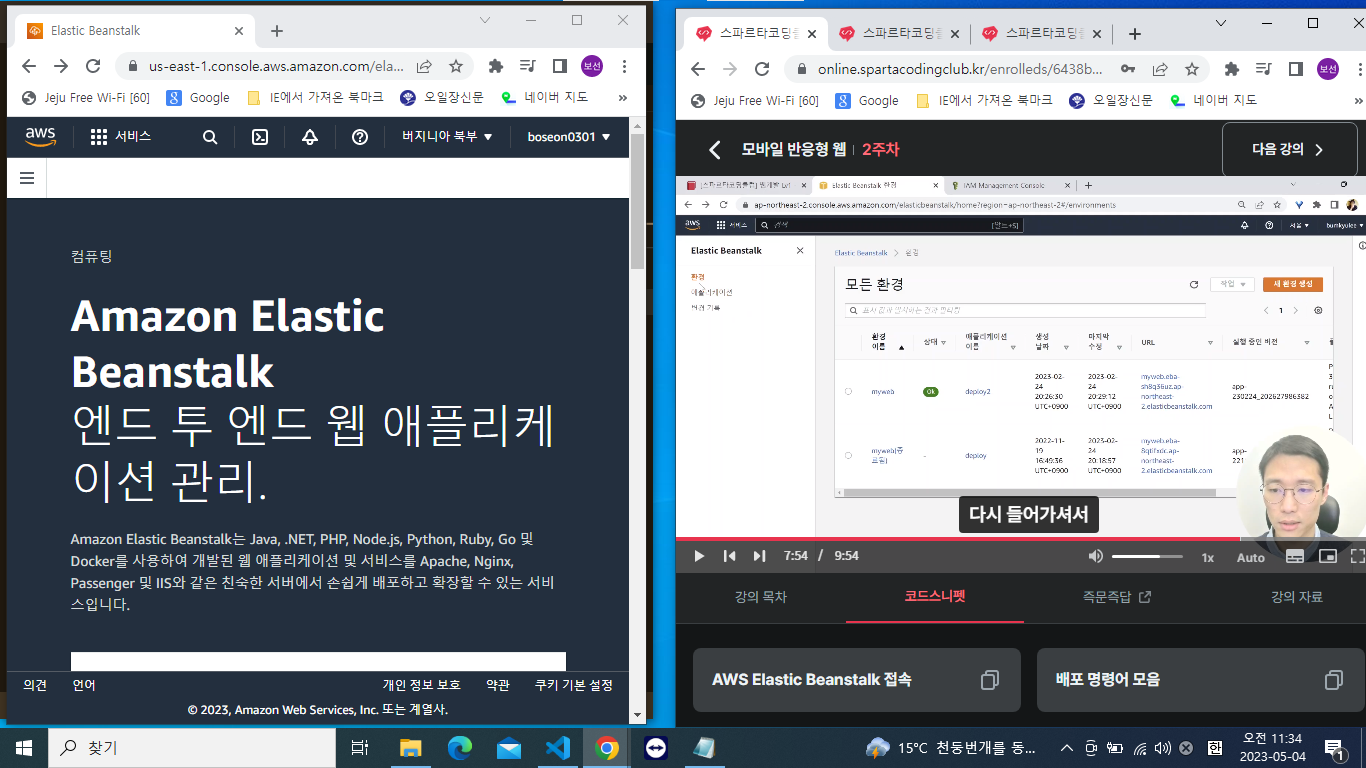This screenshot has height=768, width=1366.
Task: Show hidden system tray icons
Action: tap(1067, 748)
